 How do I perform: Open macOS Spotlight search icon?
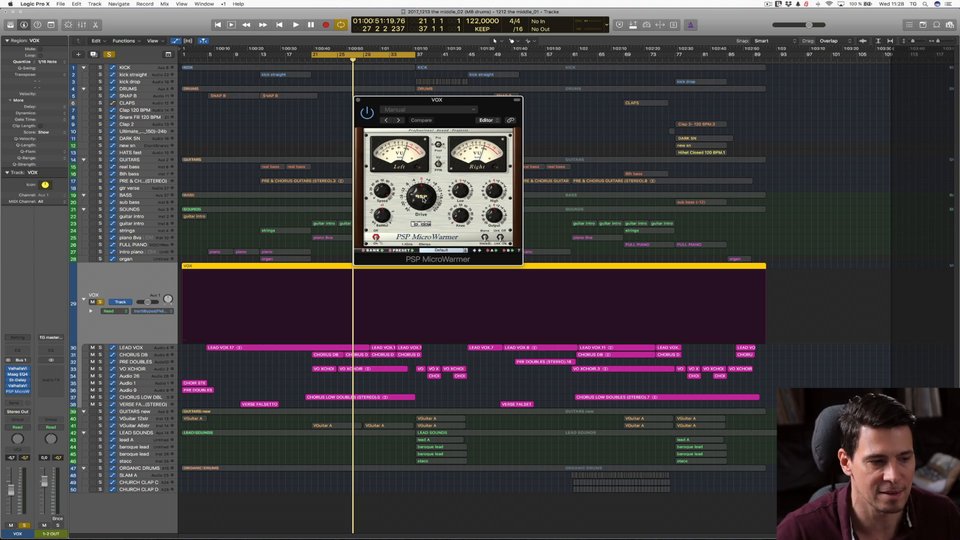pyautogui.click(x=925, y=4)
